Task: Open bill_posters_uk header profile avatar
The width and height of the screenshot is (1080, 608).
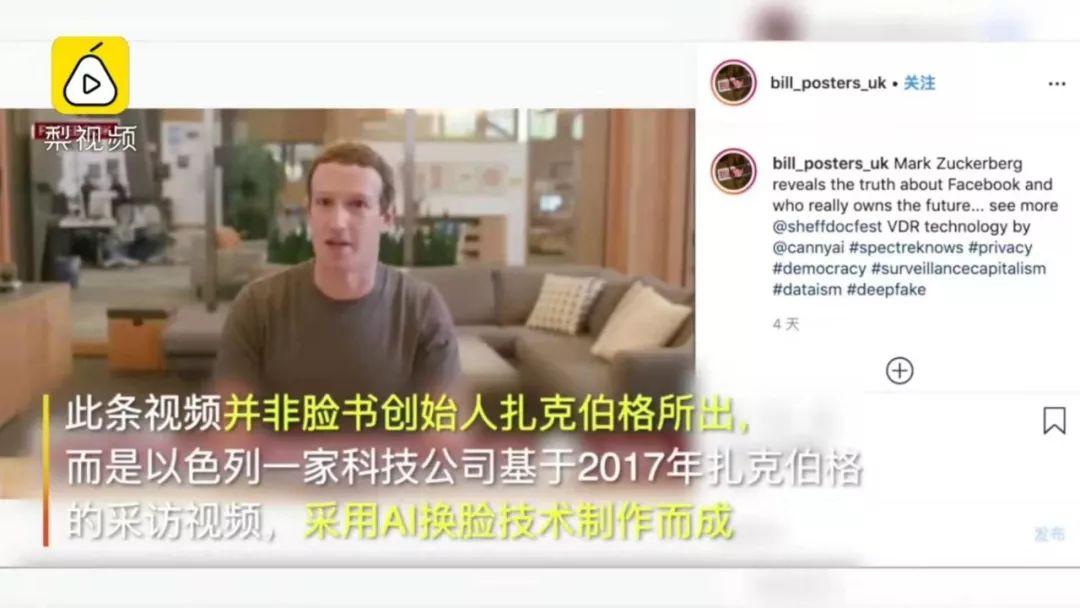Action: [734, 83]
